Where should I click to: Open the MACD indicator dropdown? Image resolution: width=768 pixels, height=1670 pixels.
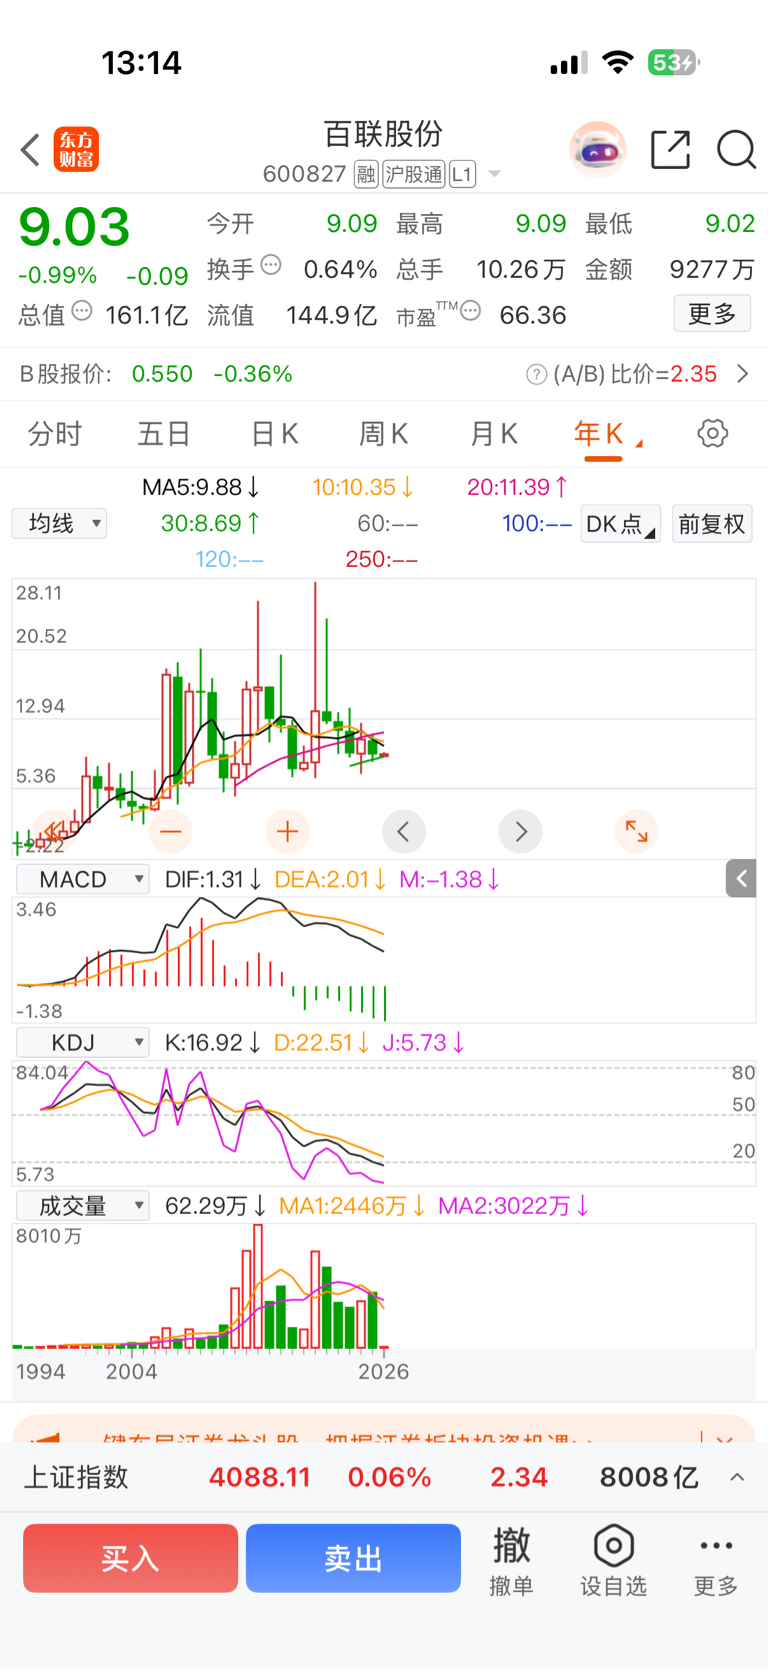point(83,879)
